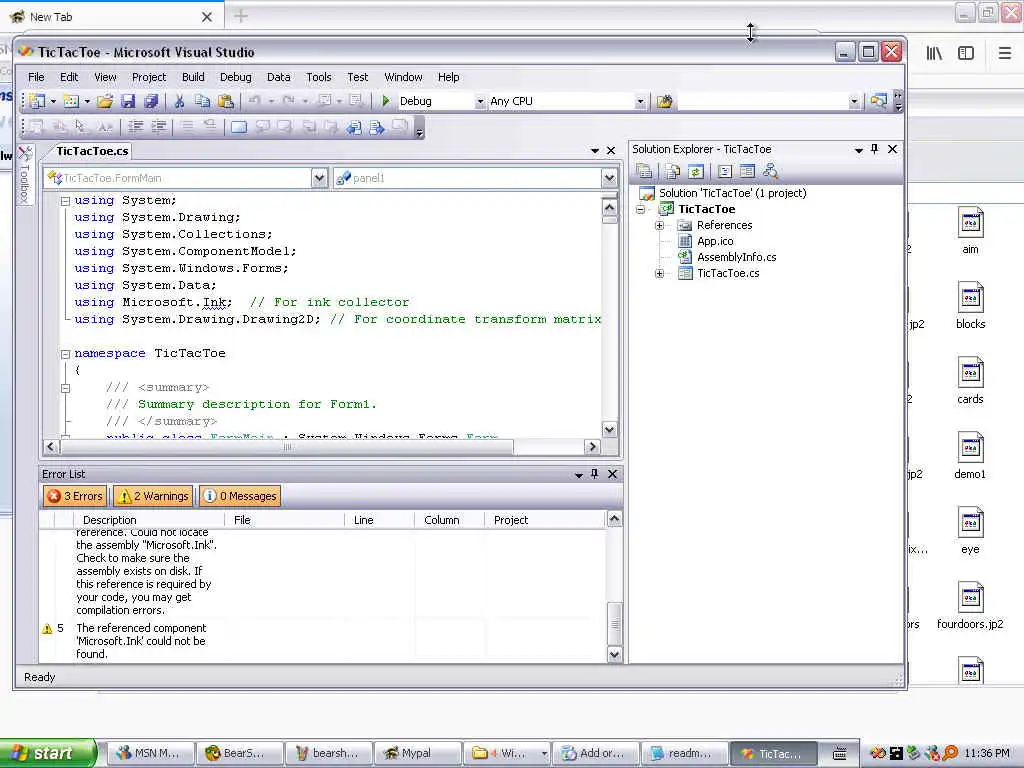The image size is (1024, 768).
Task: Open the blocks file in background window
Action: [970, 306]
